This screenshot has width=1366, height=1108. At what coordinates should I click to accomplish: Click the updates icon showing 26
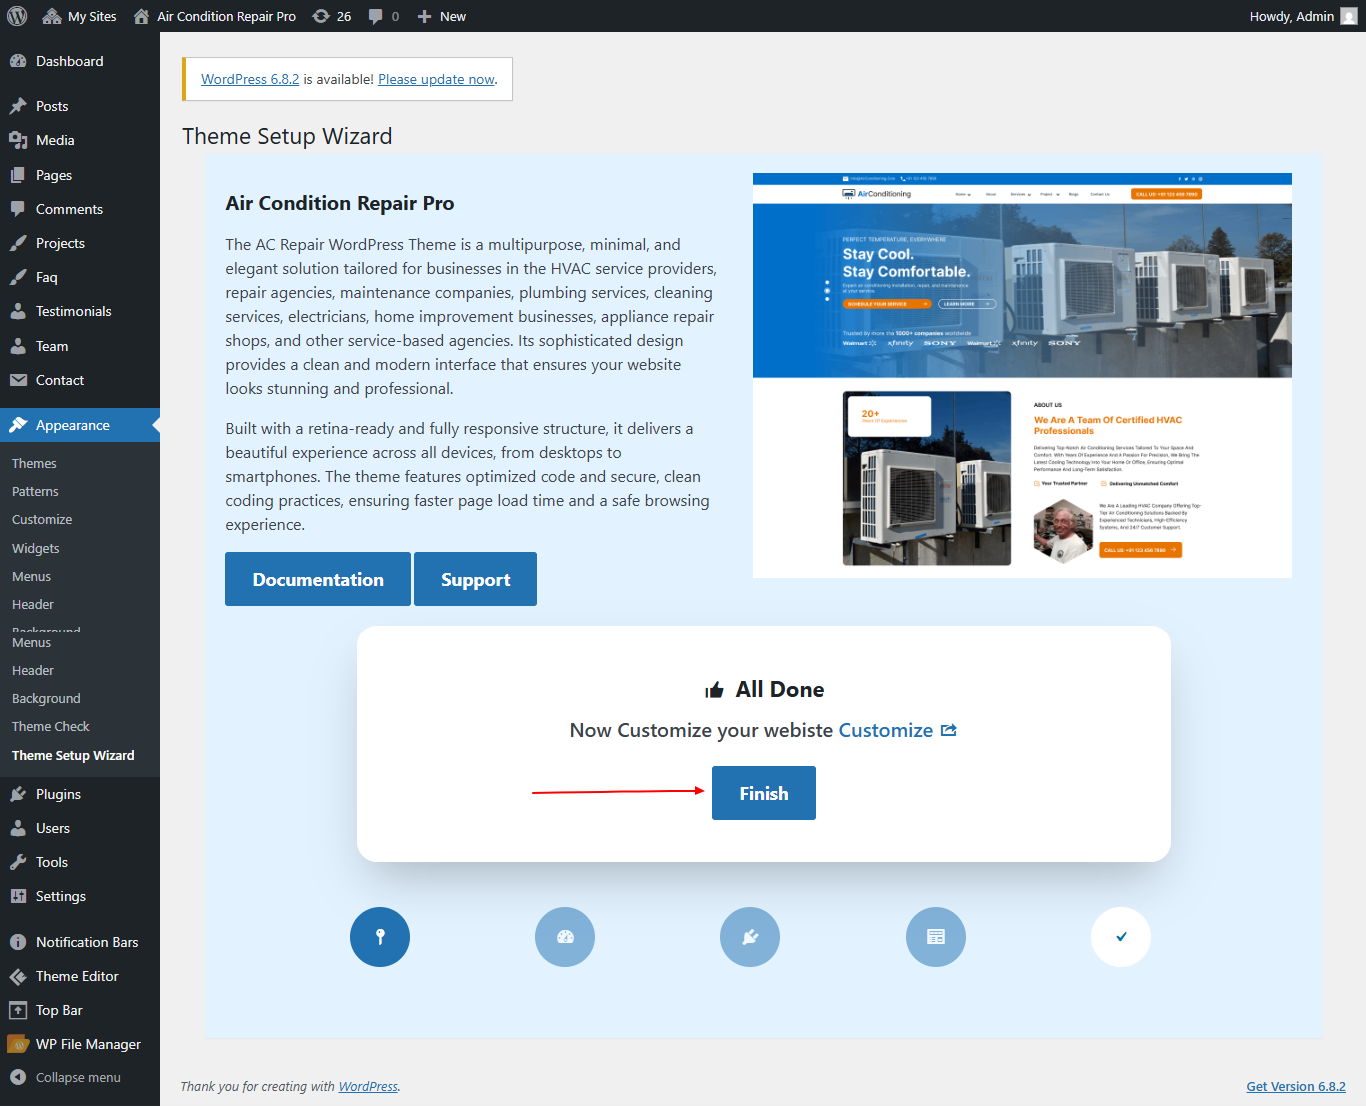tap(332, 16)
